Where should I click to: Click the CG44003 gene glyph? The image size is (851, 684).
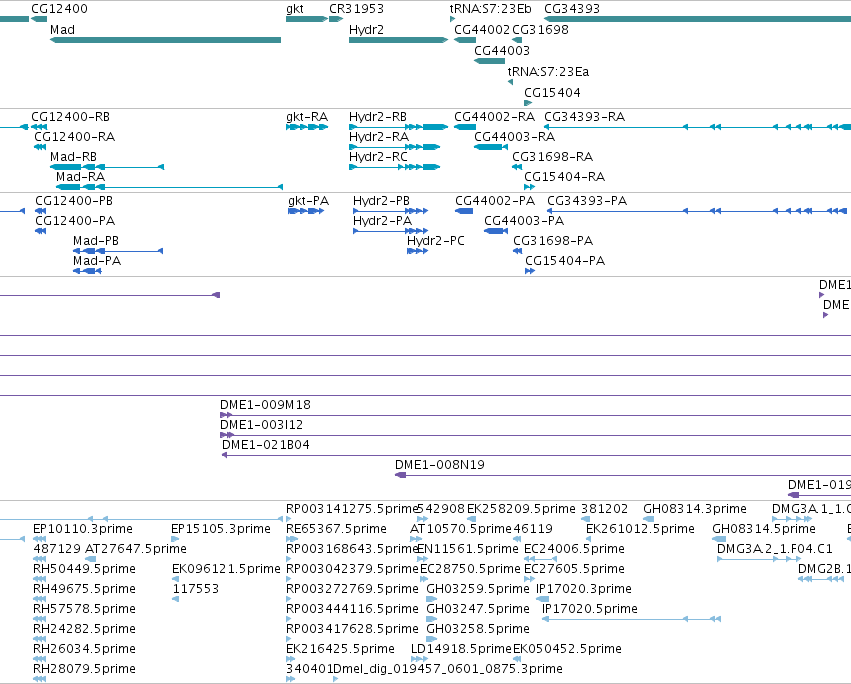coord(490,61)
